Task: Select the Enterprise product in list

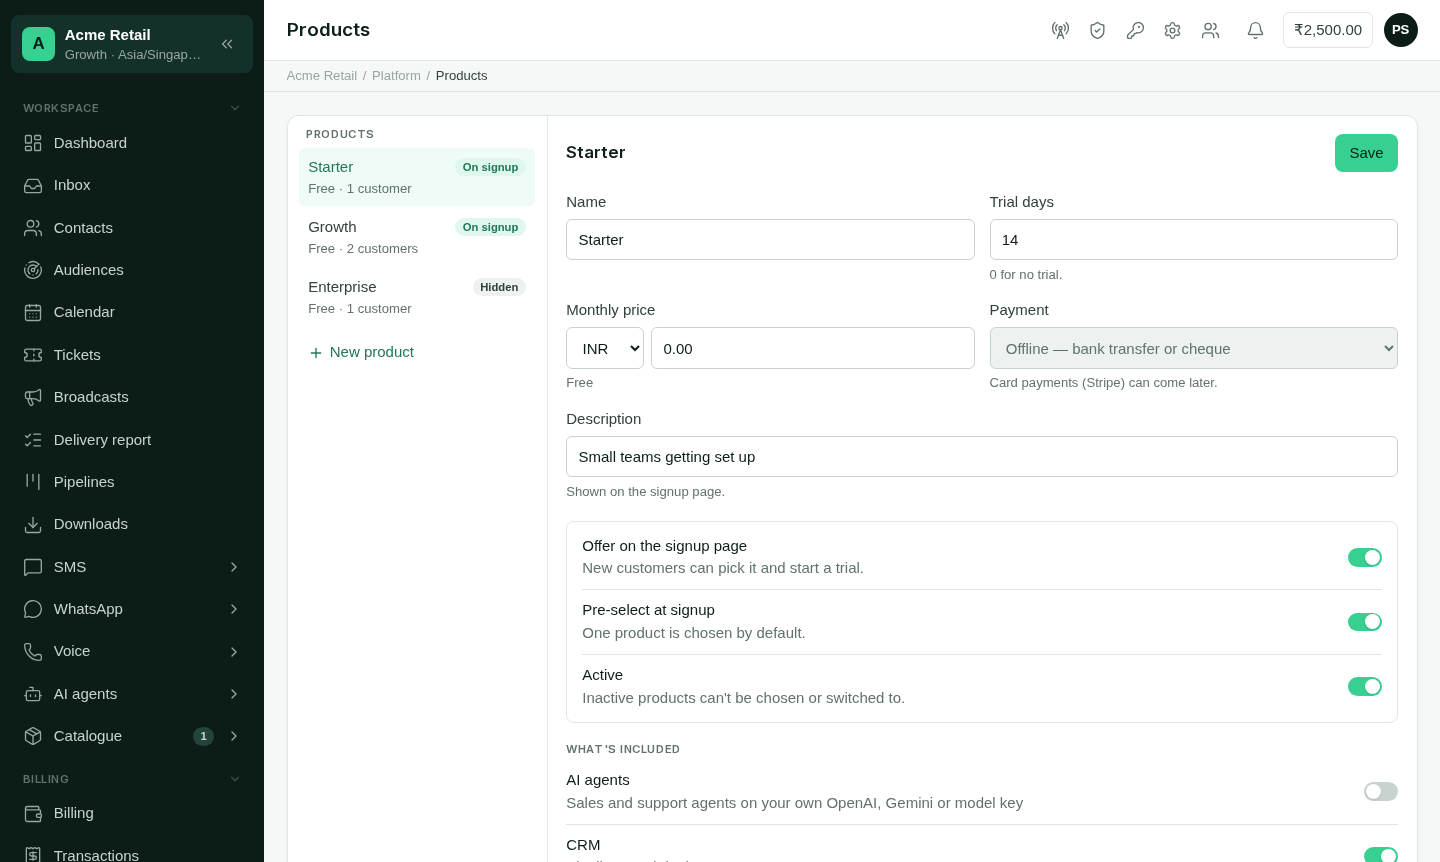Action: click(x=417, y=297)
